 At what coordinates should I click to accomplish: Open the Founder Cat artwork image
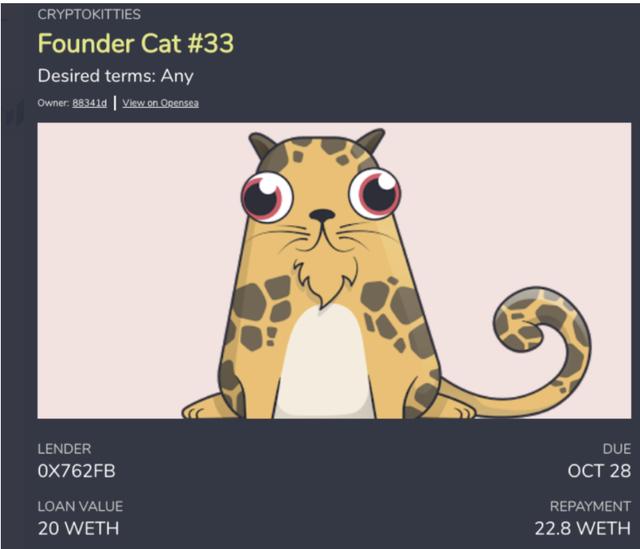[334, 270]
